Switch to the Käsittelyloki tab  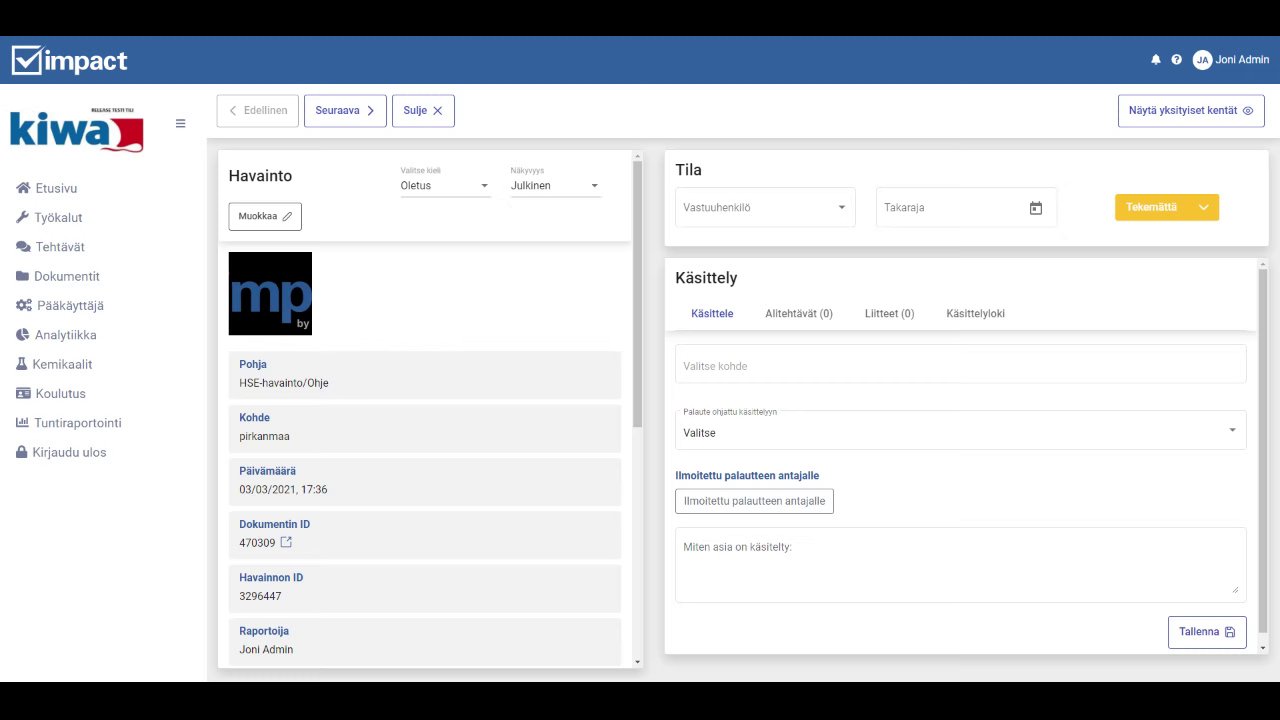(975, 313)
